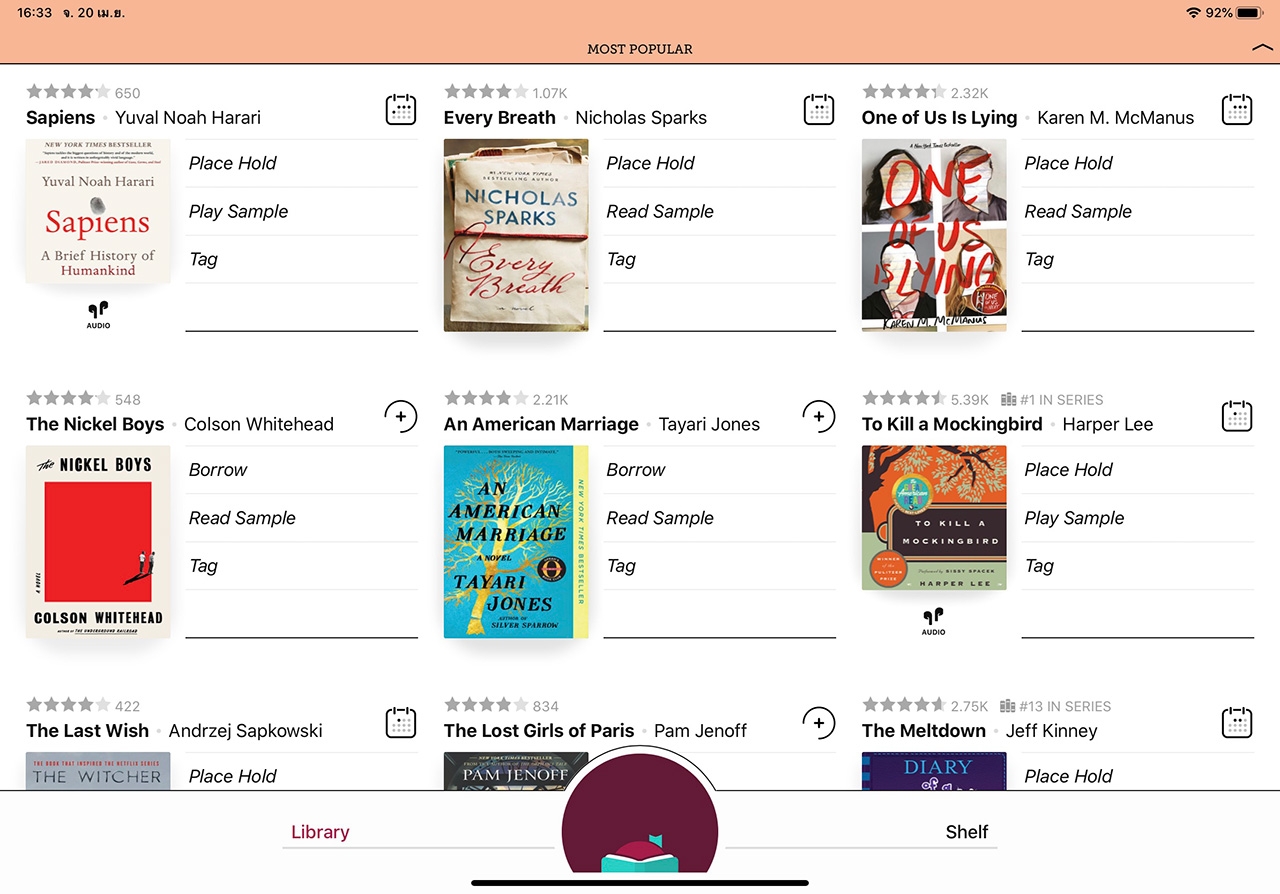Read Sample of An American Marriage
Screen dimensions: 1280x894
tap(660, 518)
